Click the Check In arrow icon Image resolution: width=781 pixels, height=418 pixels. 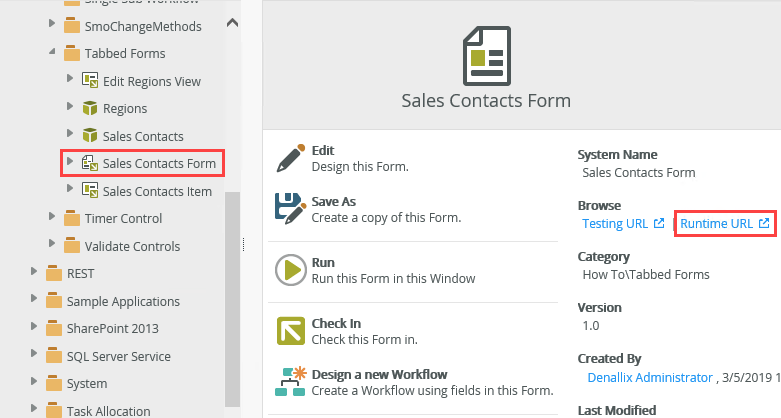tap(290, 330)
